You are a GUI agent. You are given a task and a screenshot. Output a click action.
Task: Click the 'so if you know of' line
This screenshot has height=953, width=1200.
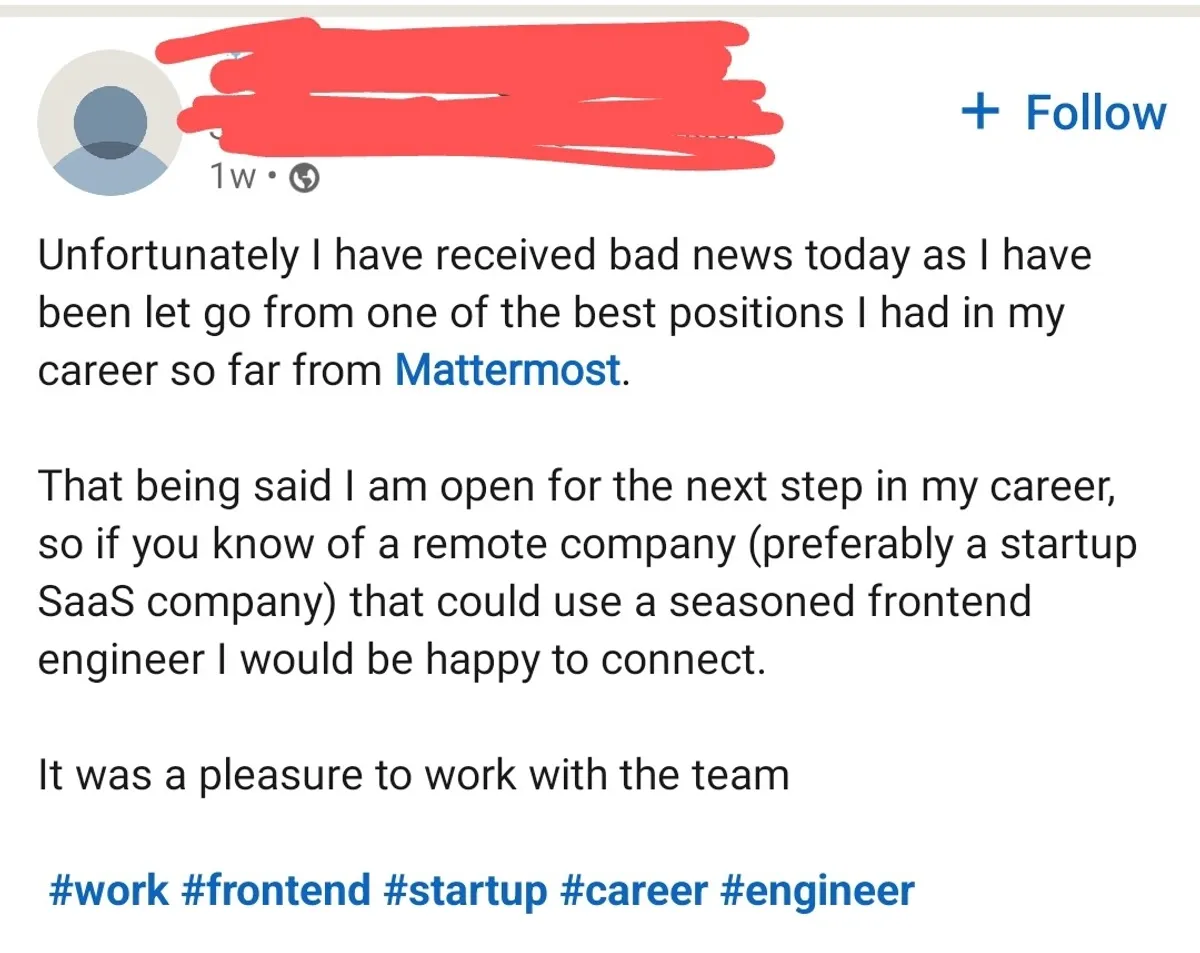pos(587,545)
